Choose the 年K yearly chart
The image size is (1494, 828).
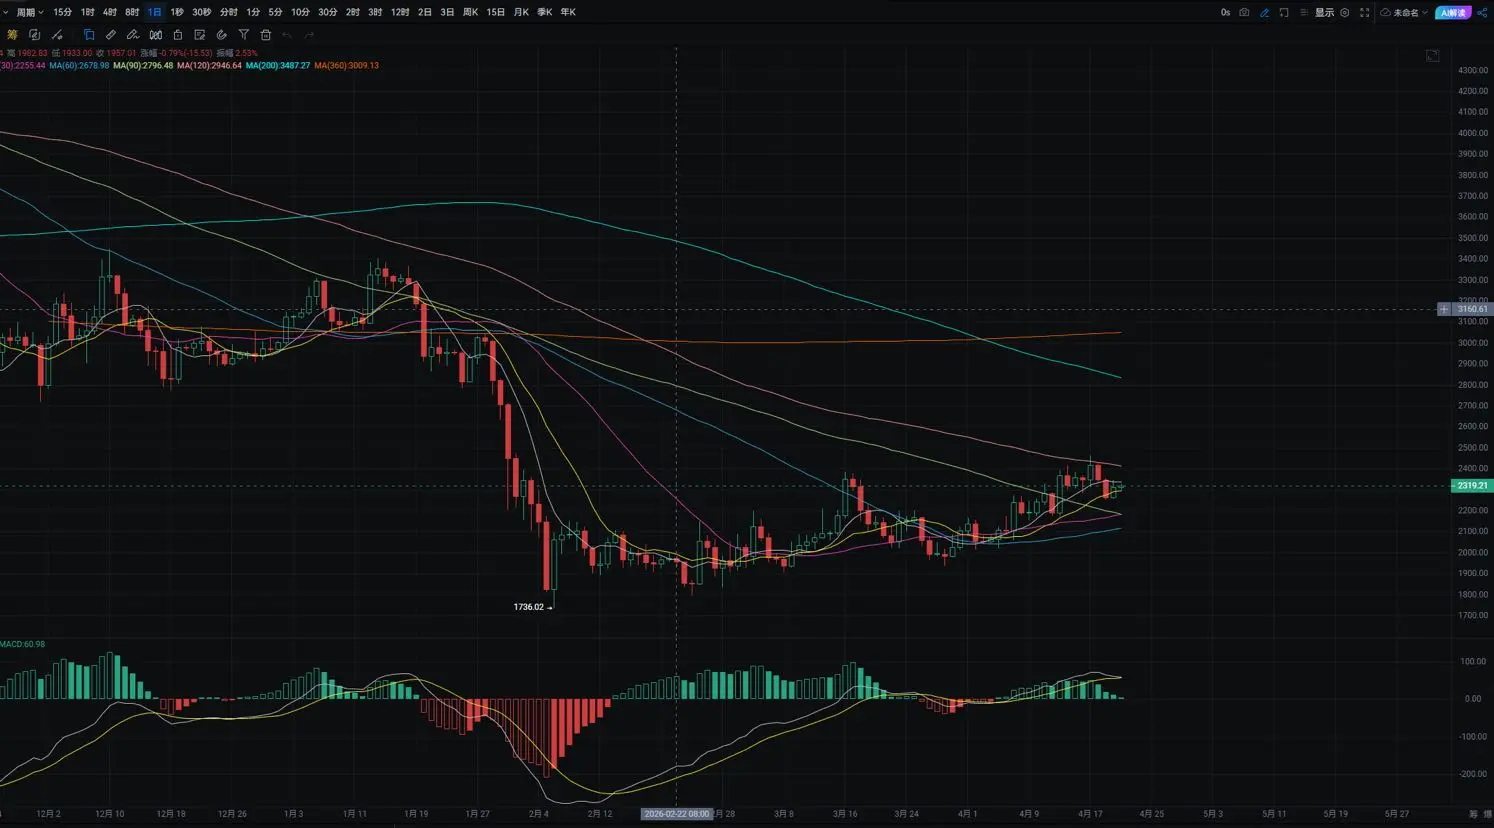568,12
